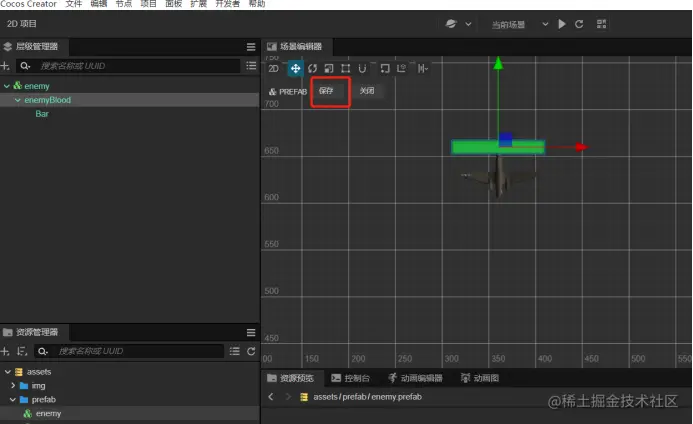The width and height of the screenshot is (693, 424).
Task: Toggle the 2D view mode button
Action: [273, 69]
